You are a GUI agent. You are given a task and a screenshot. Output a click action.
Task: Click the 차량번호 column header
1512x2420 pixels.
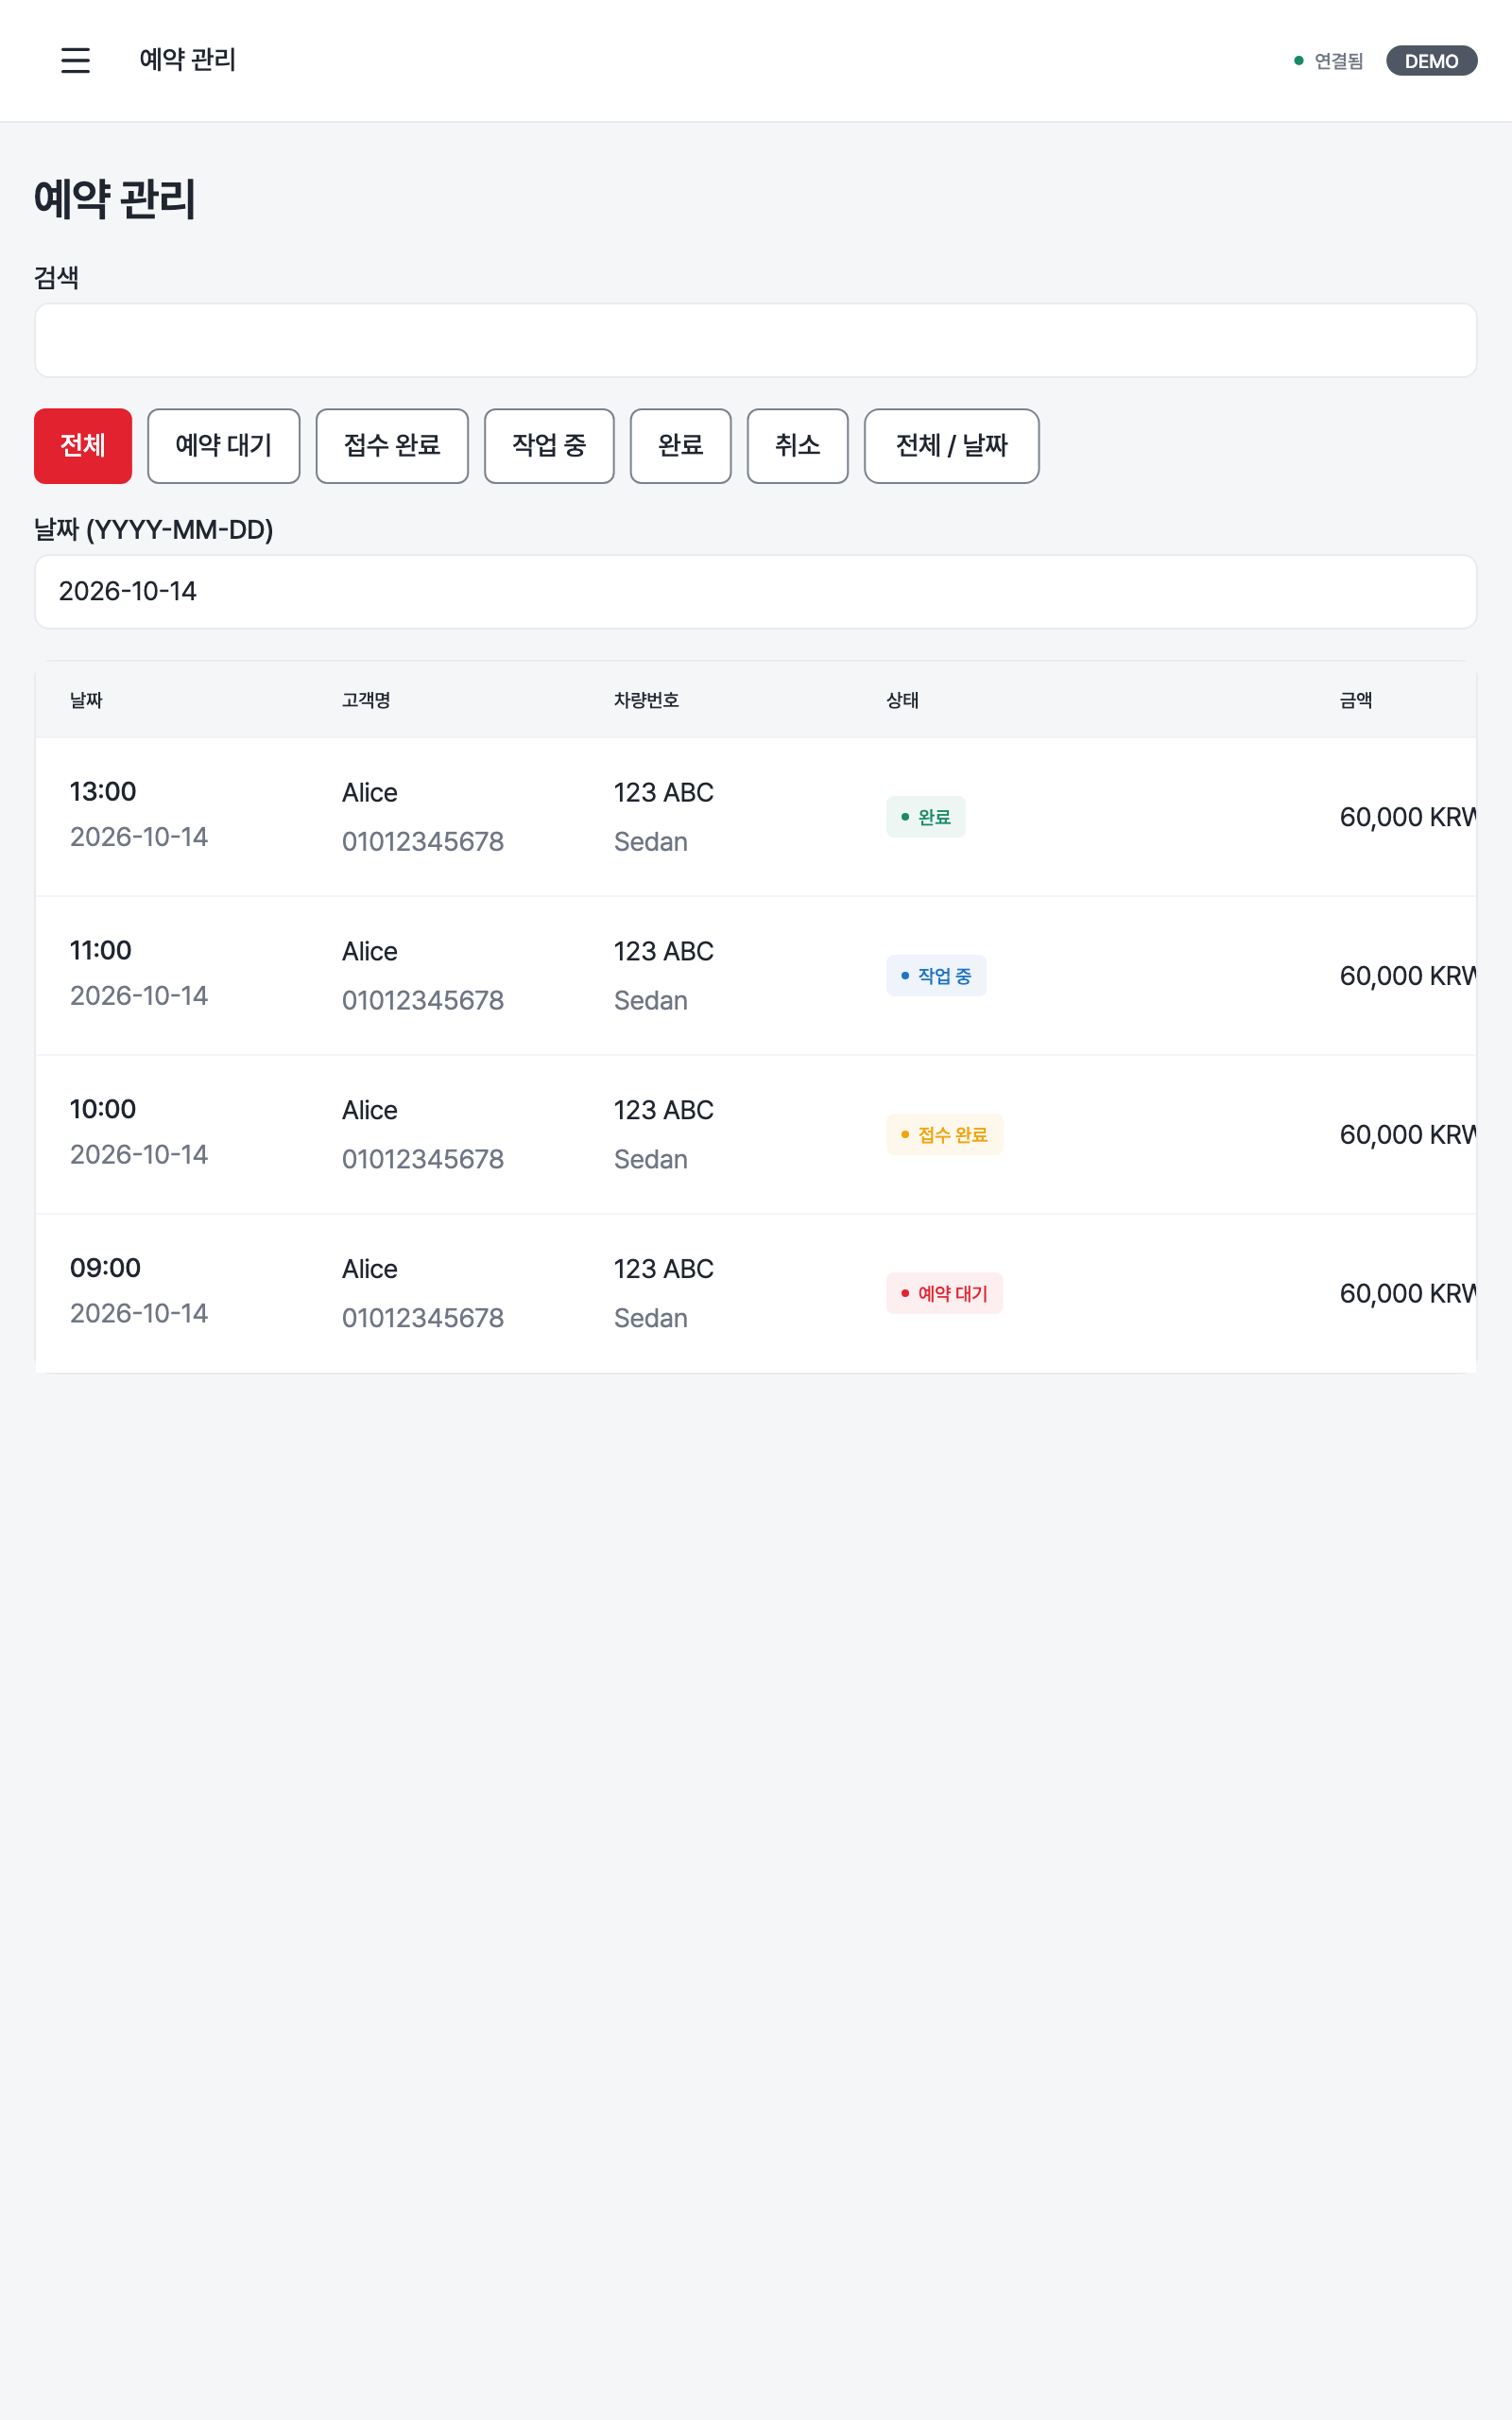click(x=647, y=700)
